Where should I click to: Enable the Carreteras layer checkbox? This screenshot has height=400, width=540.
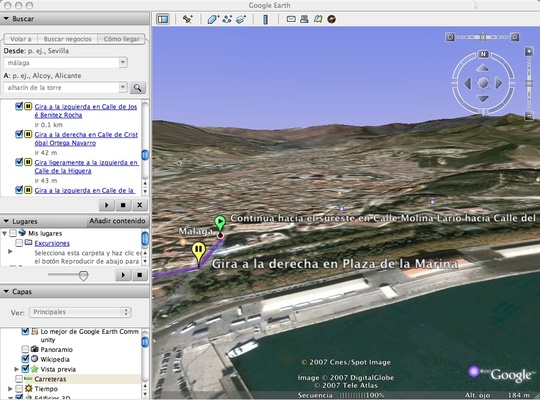[x=19, y=379]
